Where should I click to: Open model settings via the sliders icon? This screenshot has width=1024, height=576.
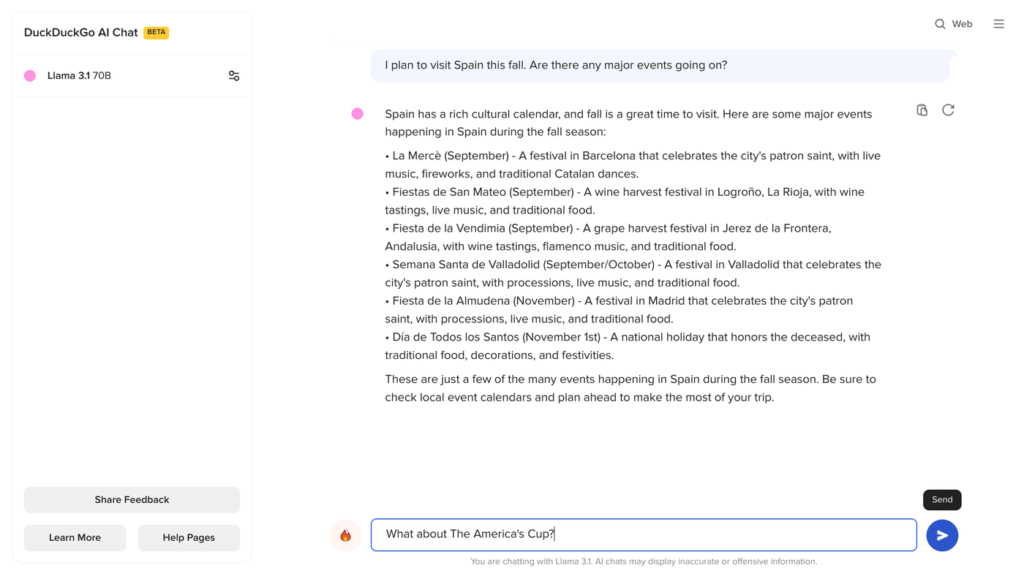pyautogui.click(x=233, y=75)
